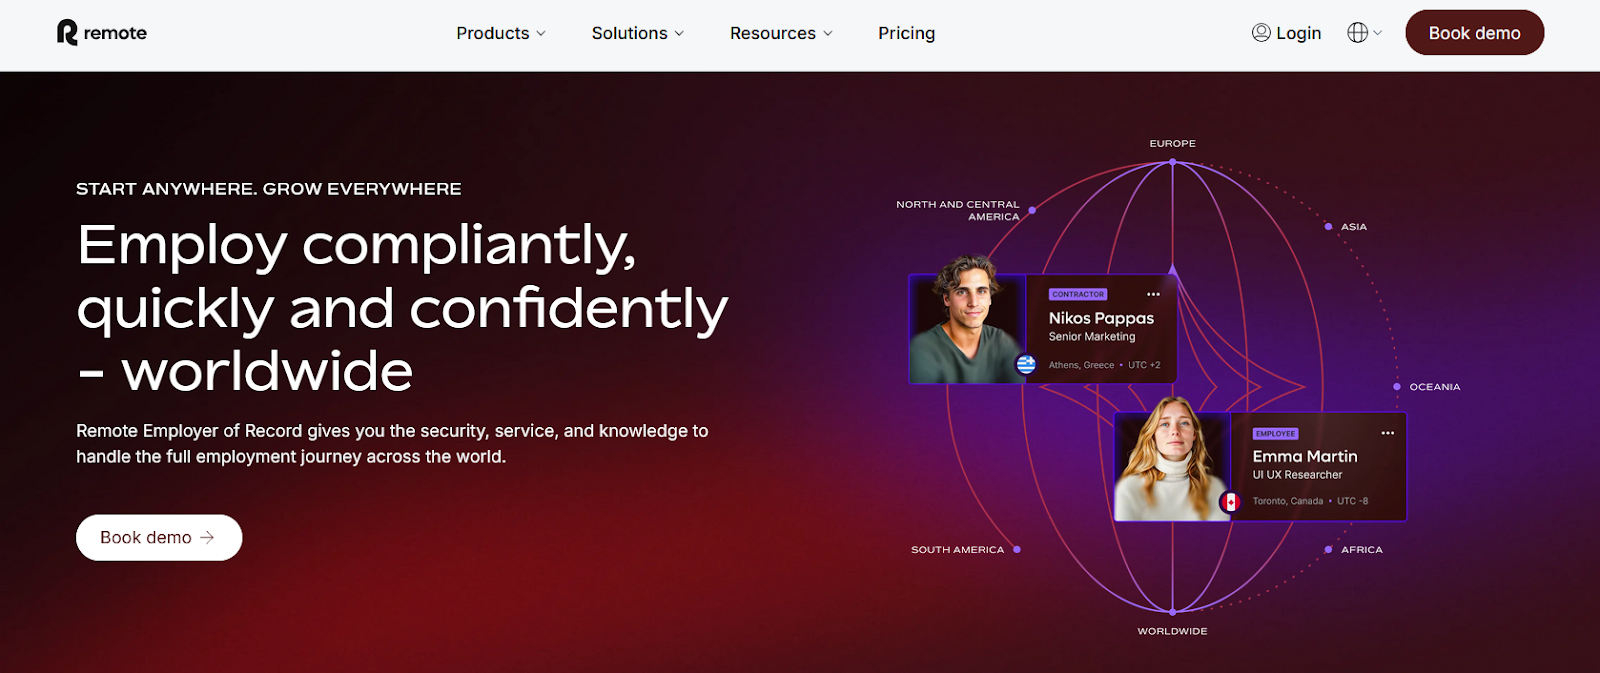Click the Login link
Image resolution: width=1600 pixels, height=673 pixels.
click(x=1298, y=33)
